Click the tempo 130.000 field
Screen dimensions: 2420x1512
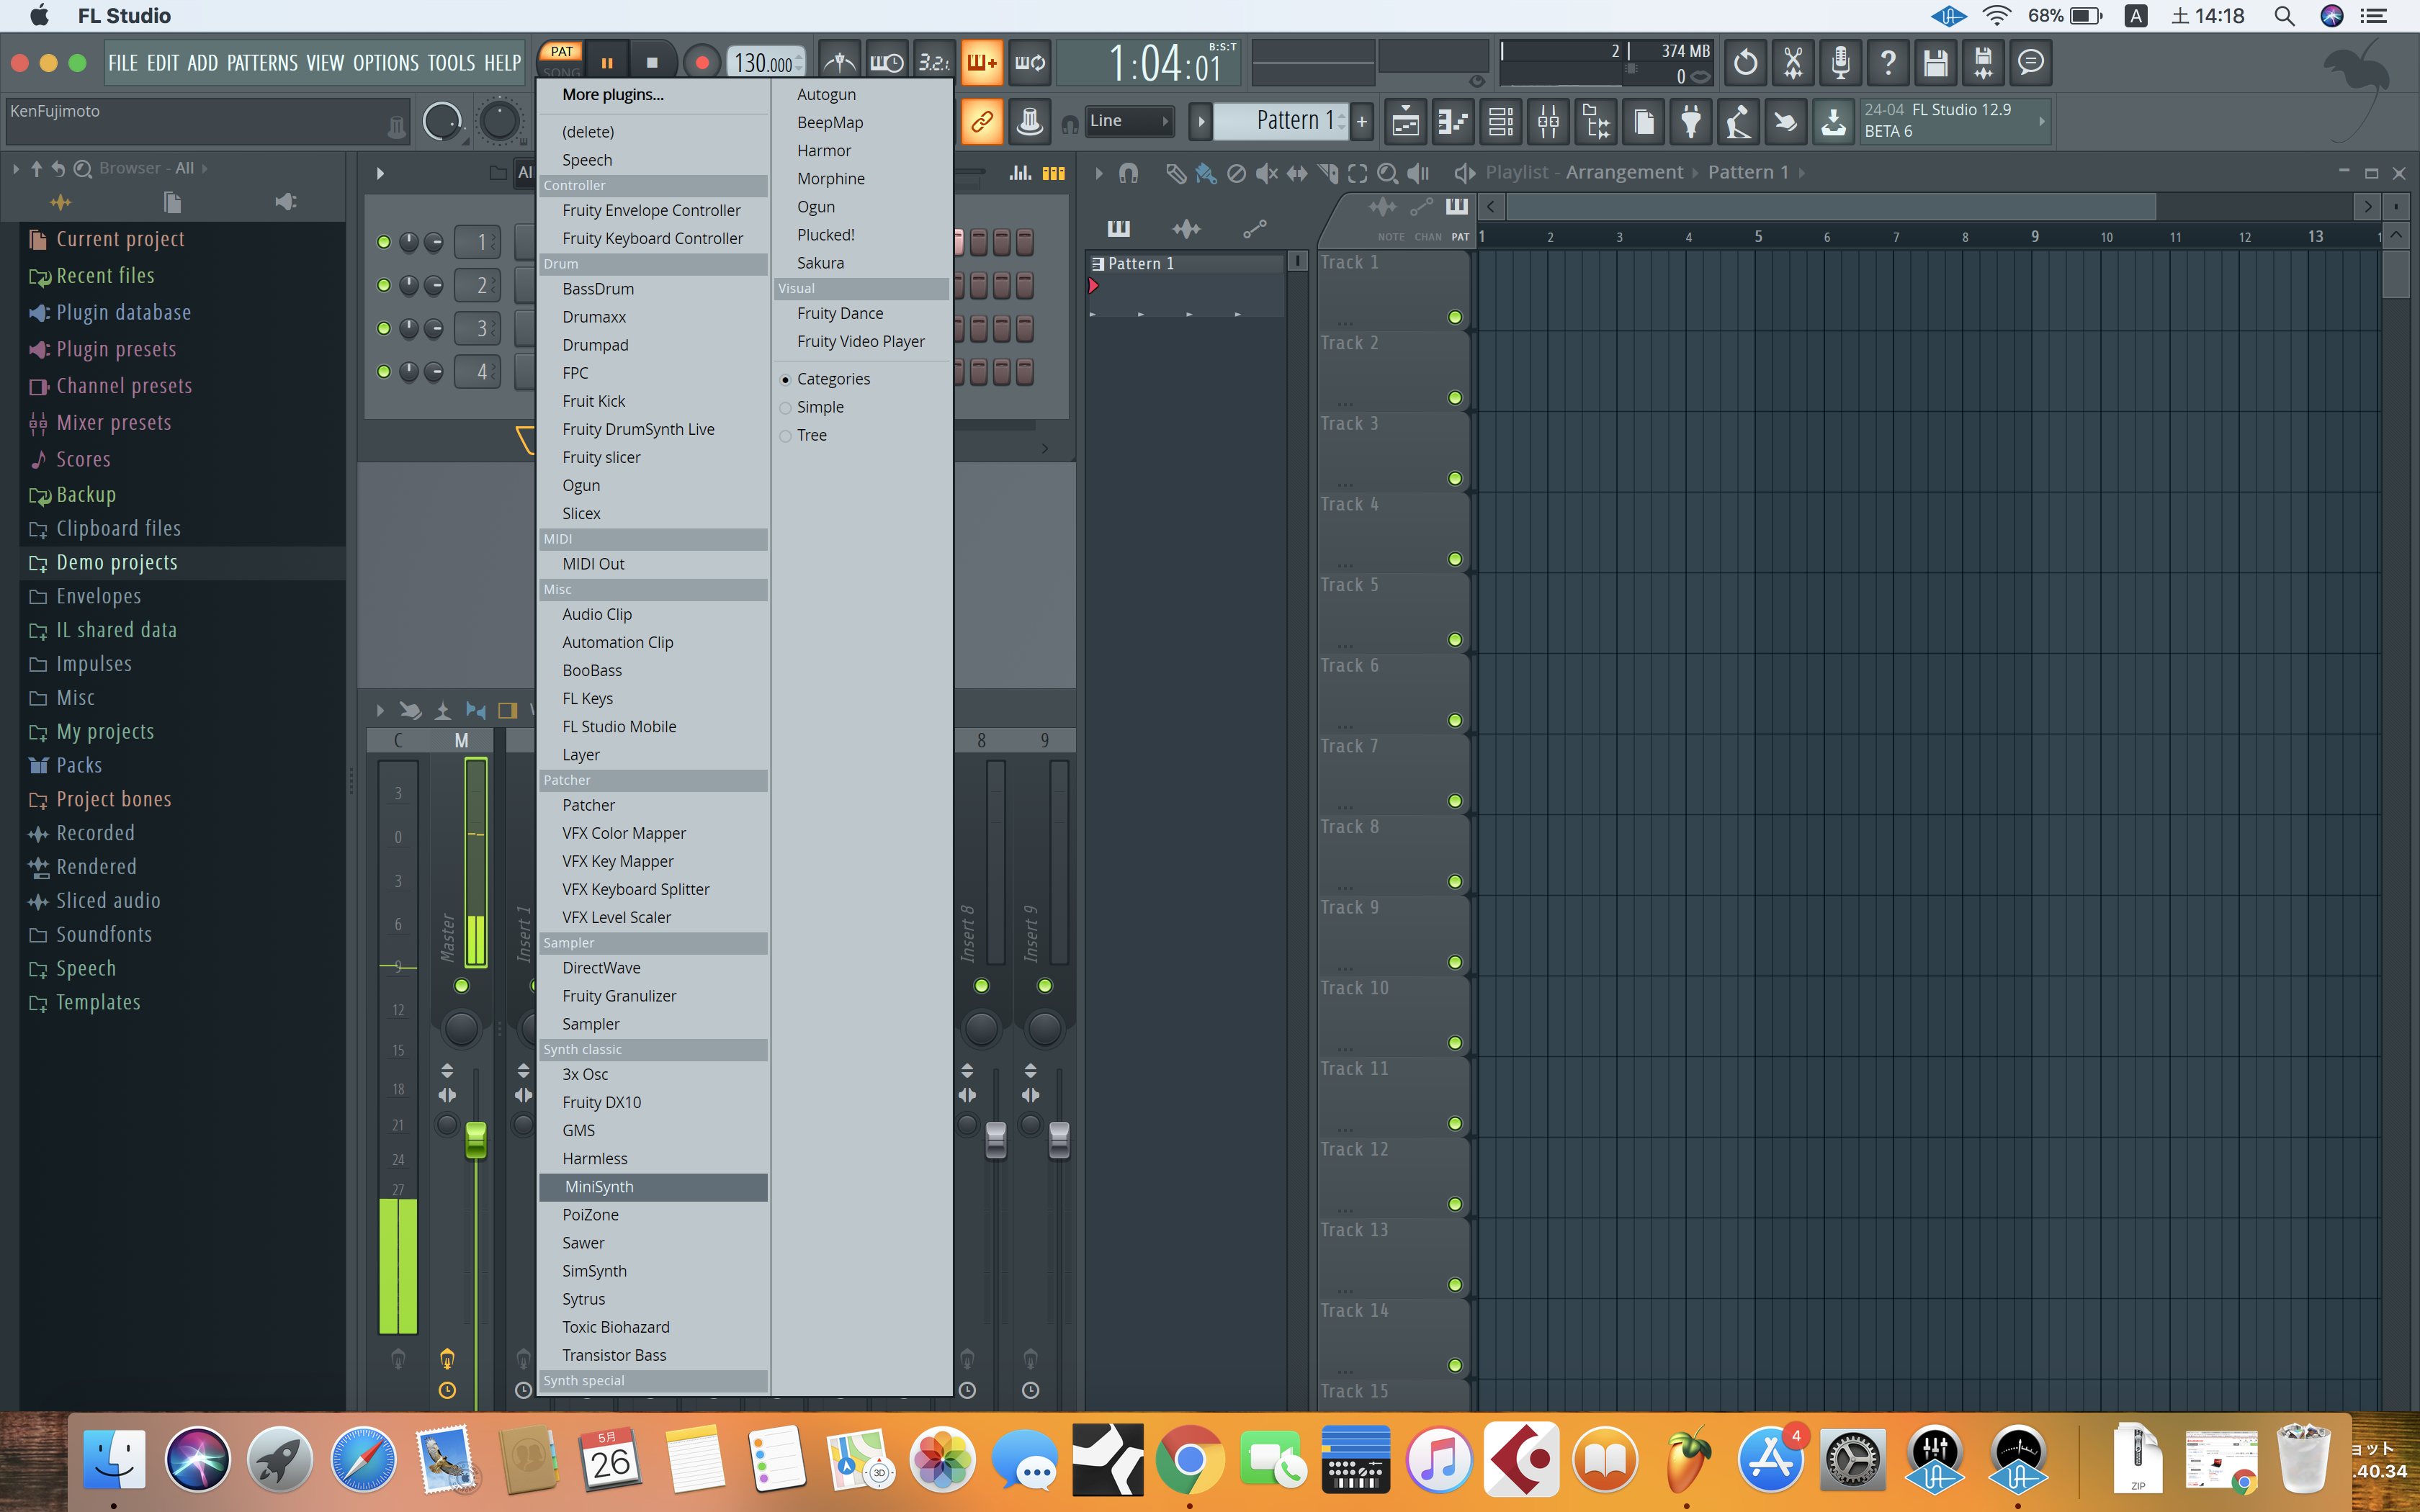tap(765, 63)
